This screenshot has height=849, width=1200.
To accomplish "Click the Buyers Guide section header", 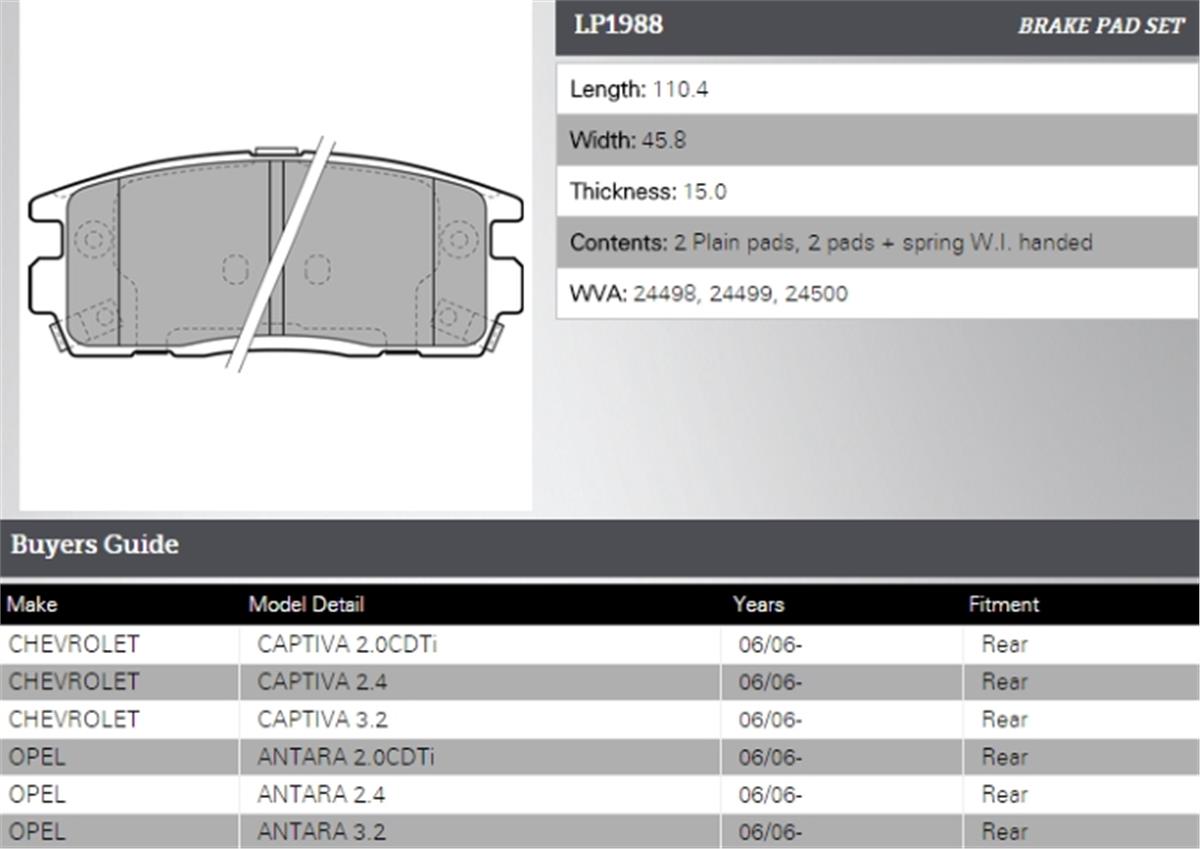I will tap(600, 546).
